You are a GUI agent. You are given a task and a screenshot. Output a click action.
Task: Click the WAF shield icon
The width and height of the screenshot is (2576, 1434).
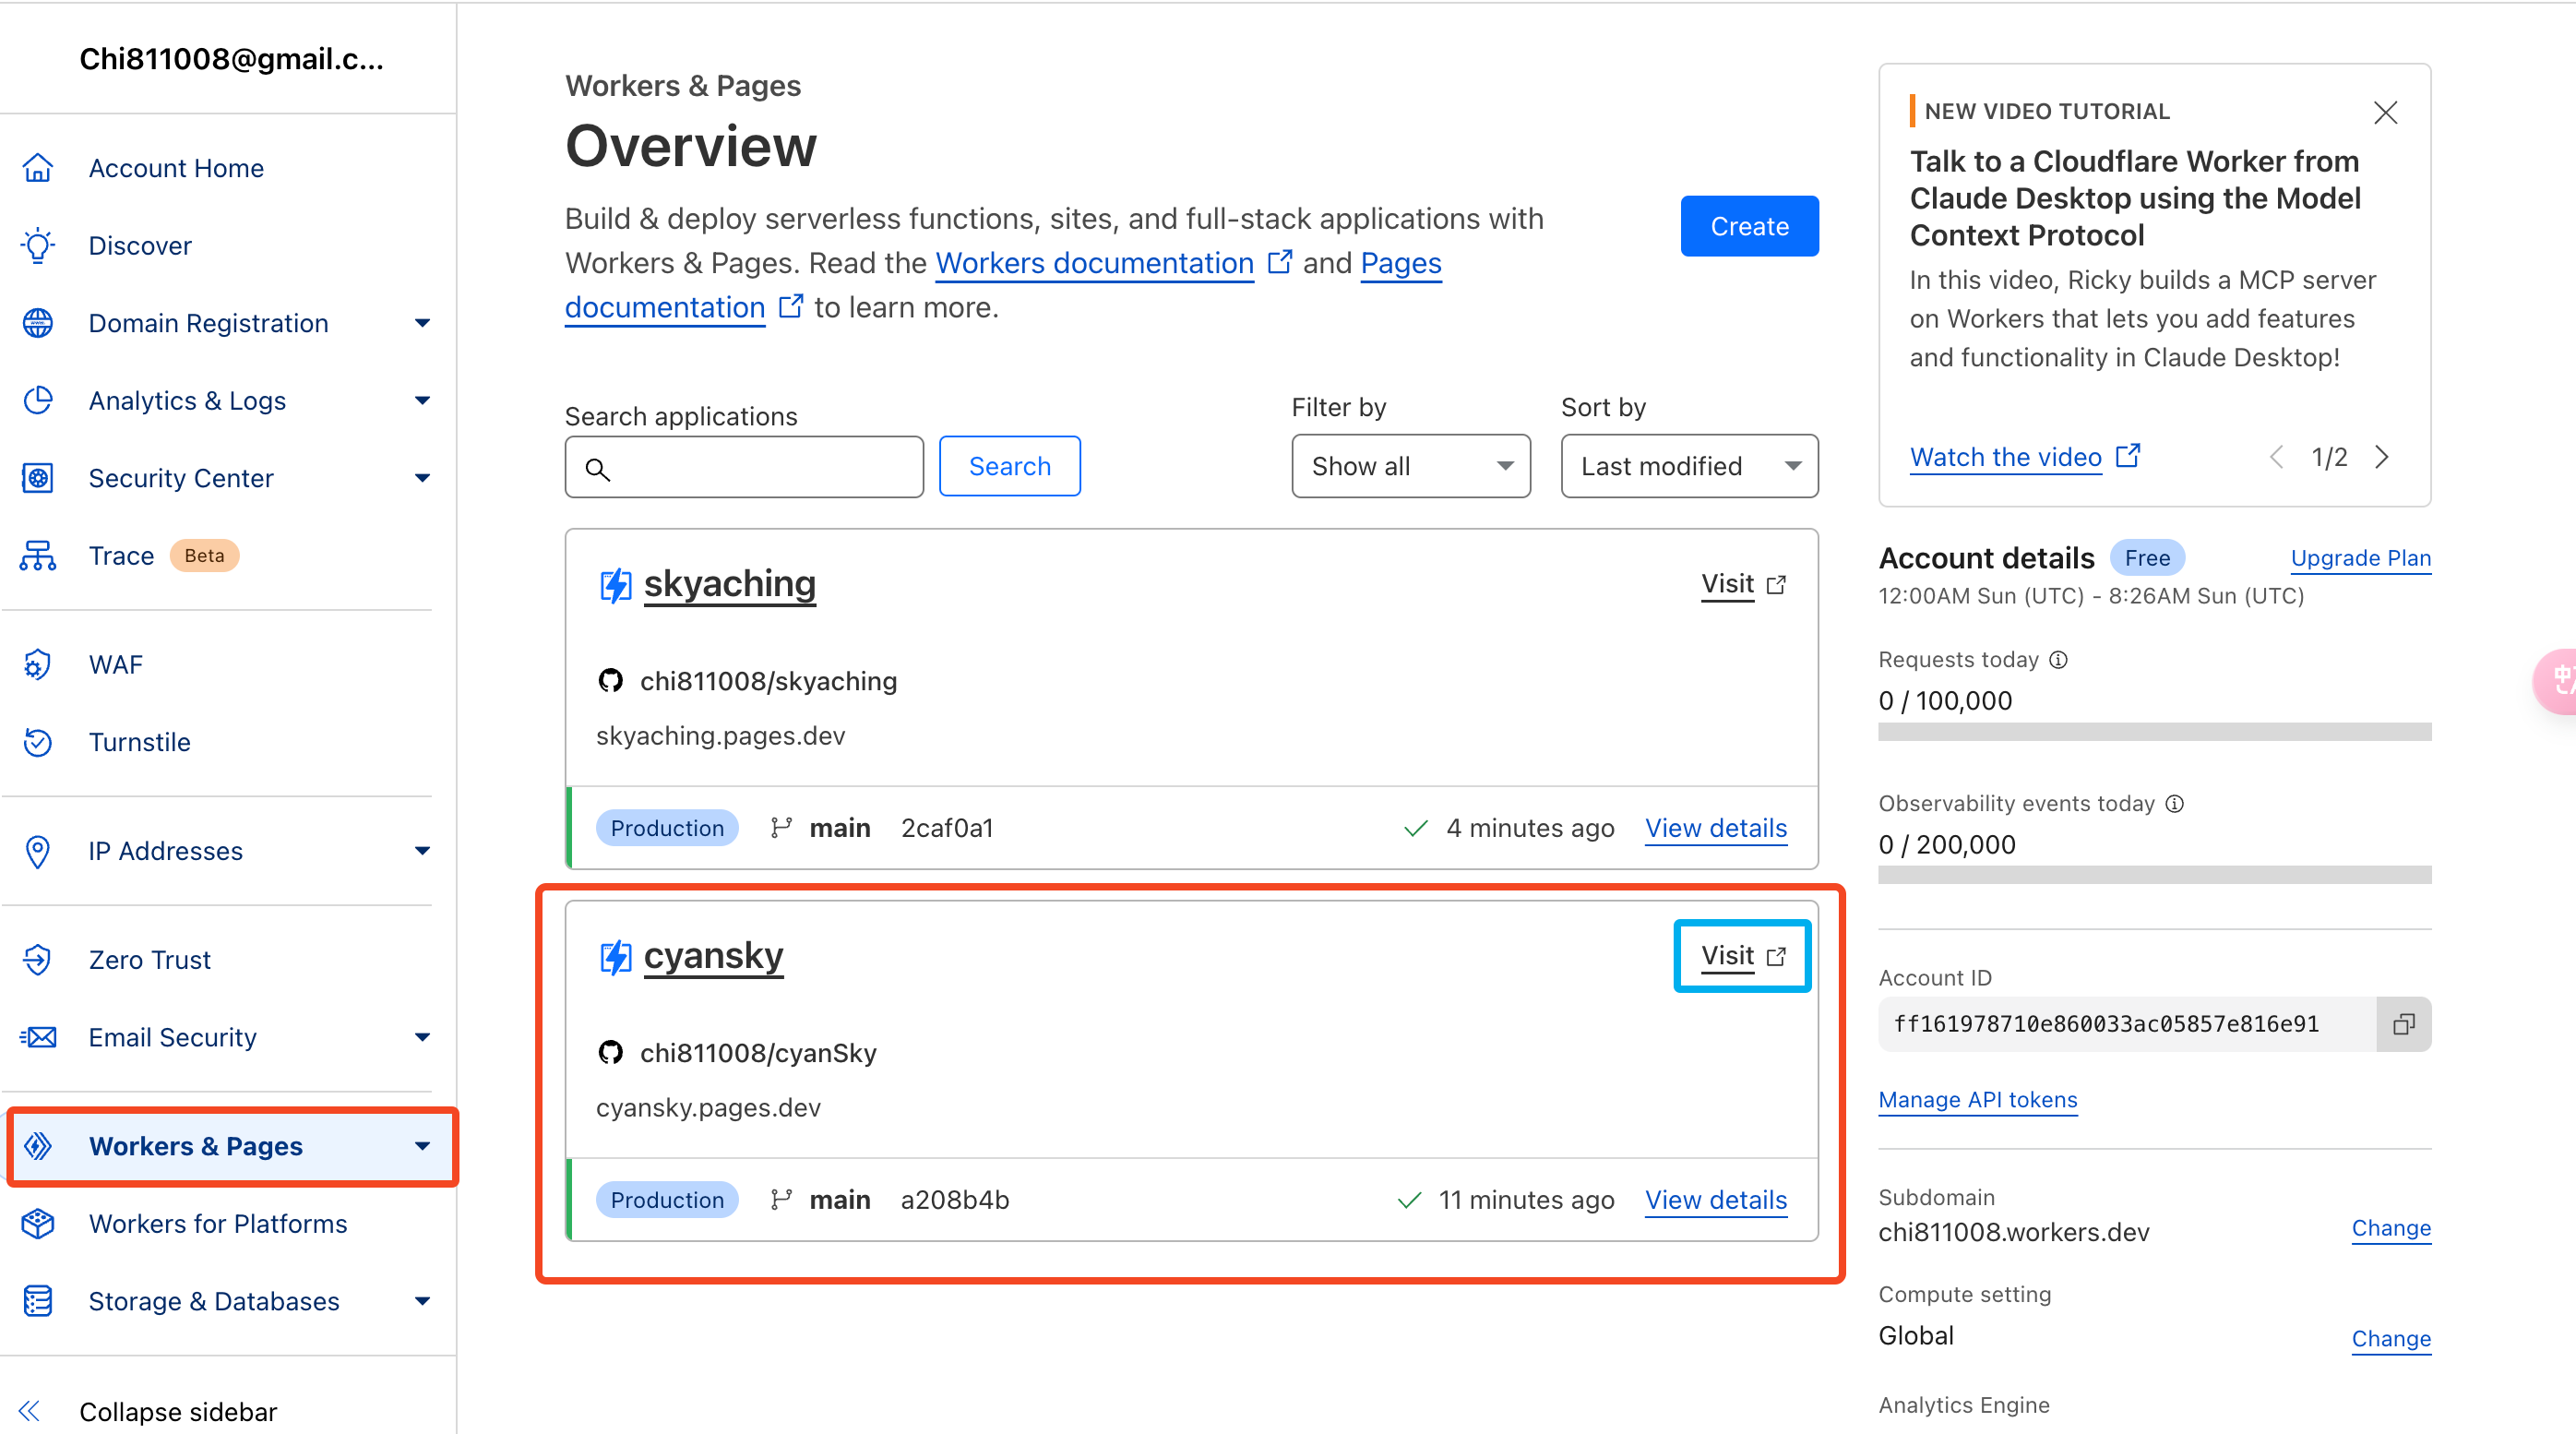point(38,664)
